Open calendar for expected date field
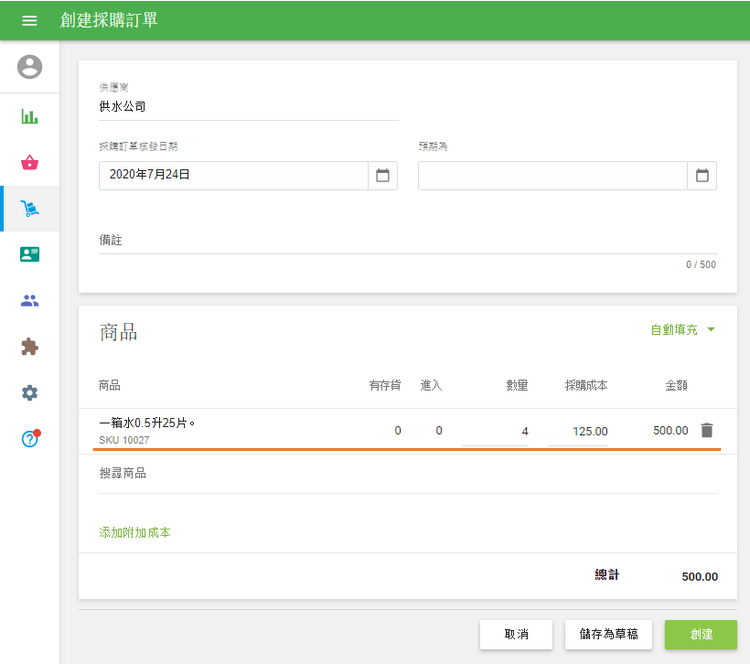 pyautogui.click(x=702, y=175)
